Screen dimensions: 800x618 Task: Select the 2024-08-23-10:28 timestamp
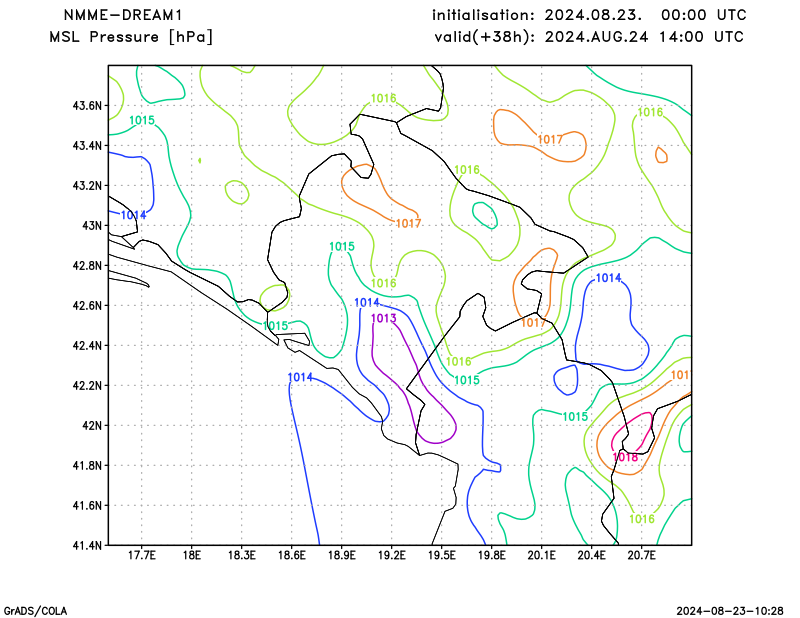(730, 611)
